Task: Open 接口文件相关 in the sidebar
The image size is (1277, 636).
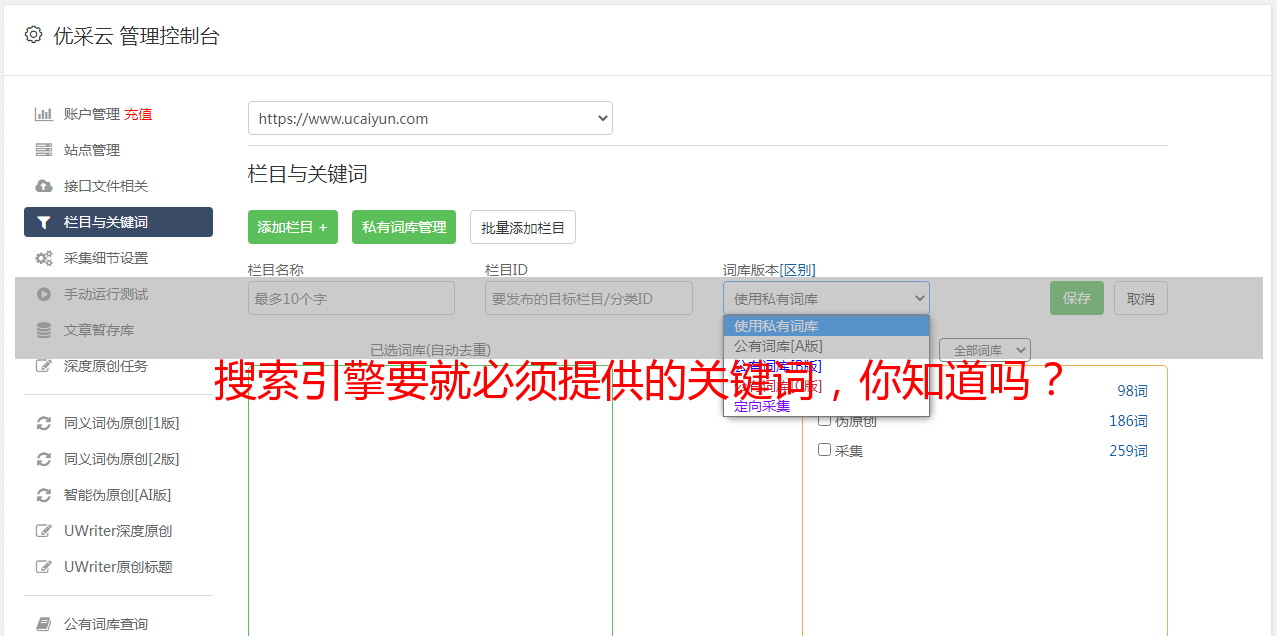Action: pos(106,186)
